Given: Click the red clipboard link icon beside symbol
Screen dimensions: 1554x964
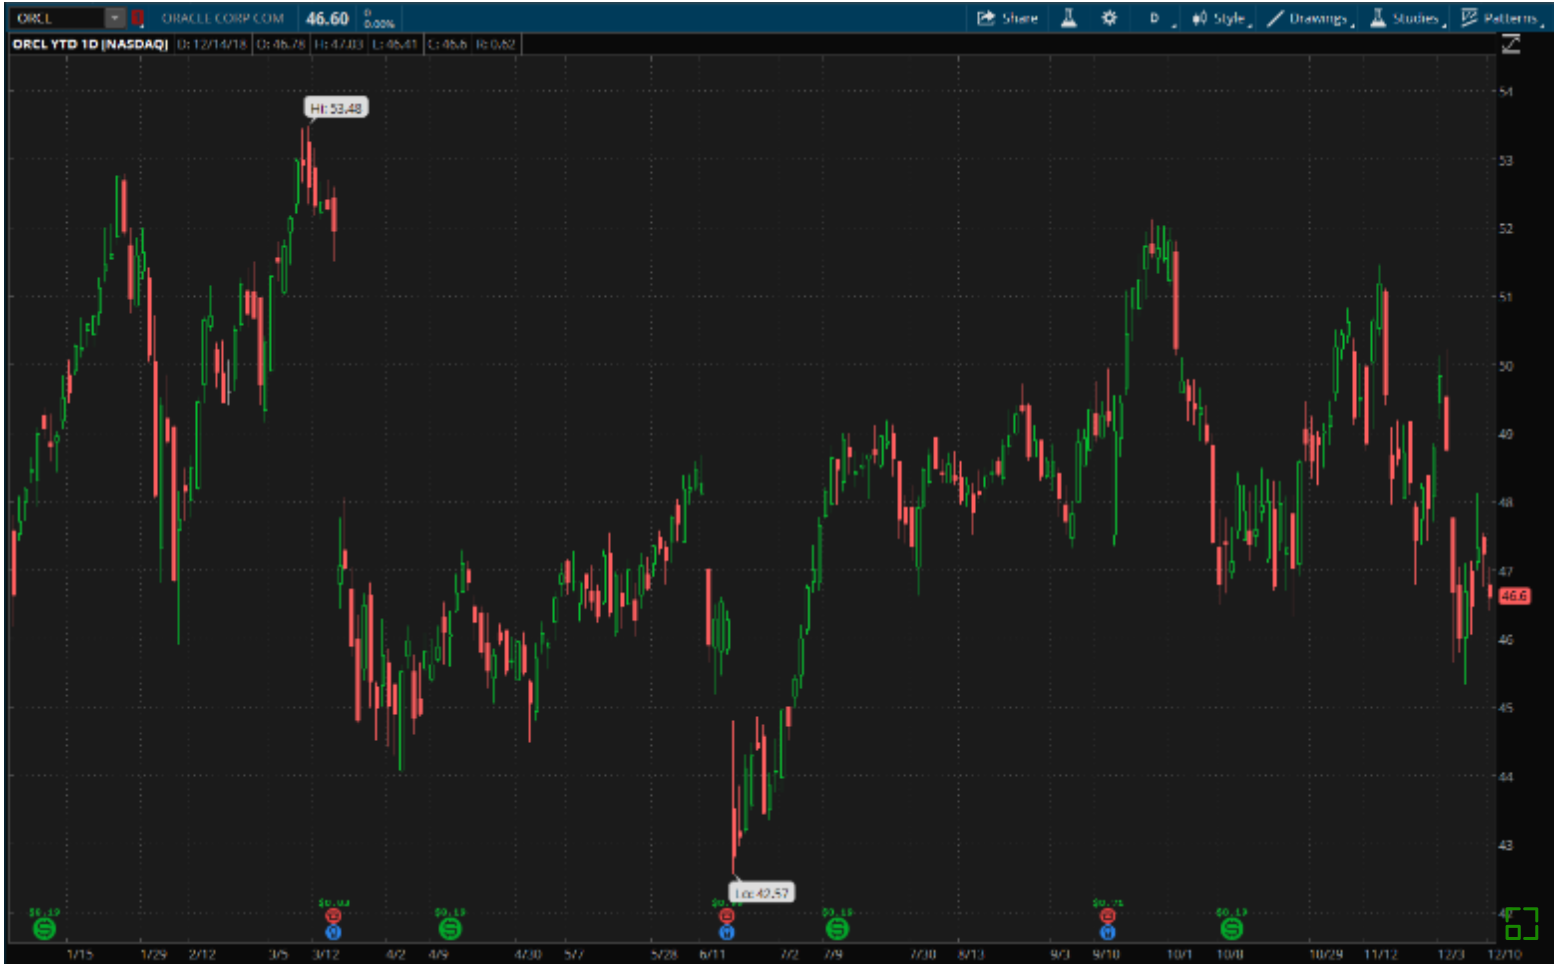Looking at the screenshot, I should 138,18.
